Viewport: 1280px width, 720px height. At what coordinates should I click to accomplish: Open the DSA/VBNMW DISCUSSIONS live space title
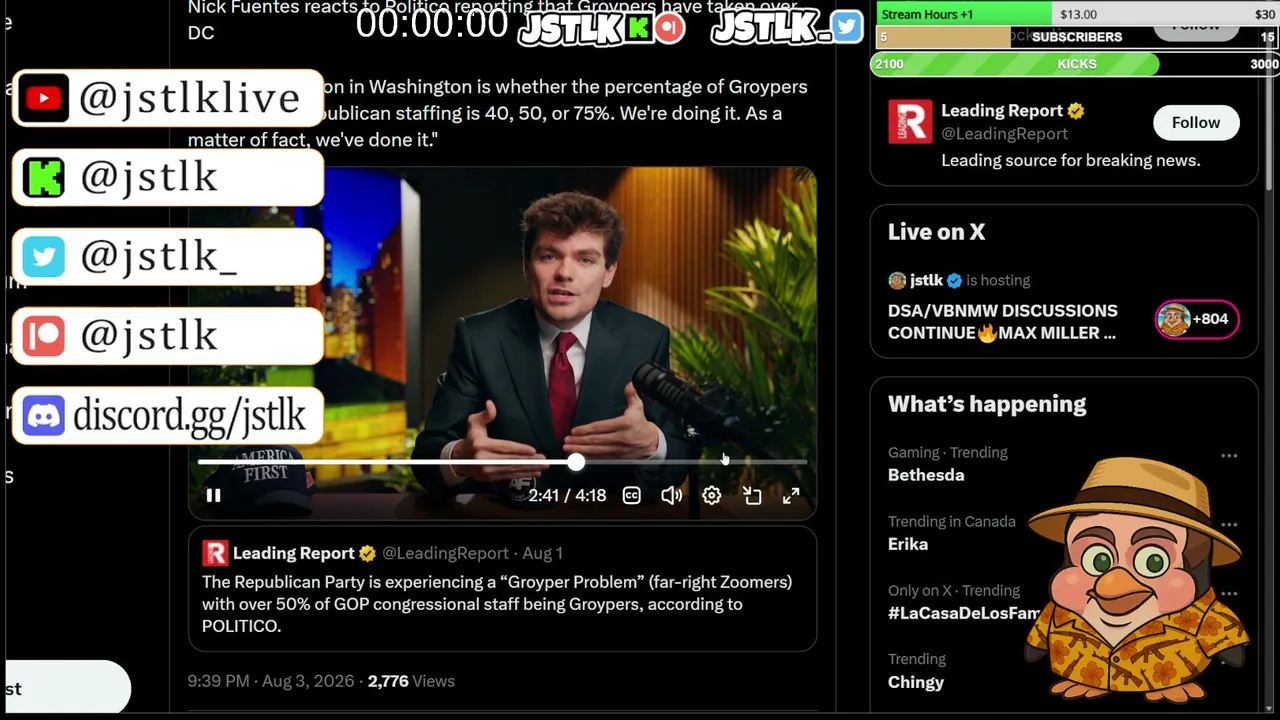click(1003, 322)
